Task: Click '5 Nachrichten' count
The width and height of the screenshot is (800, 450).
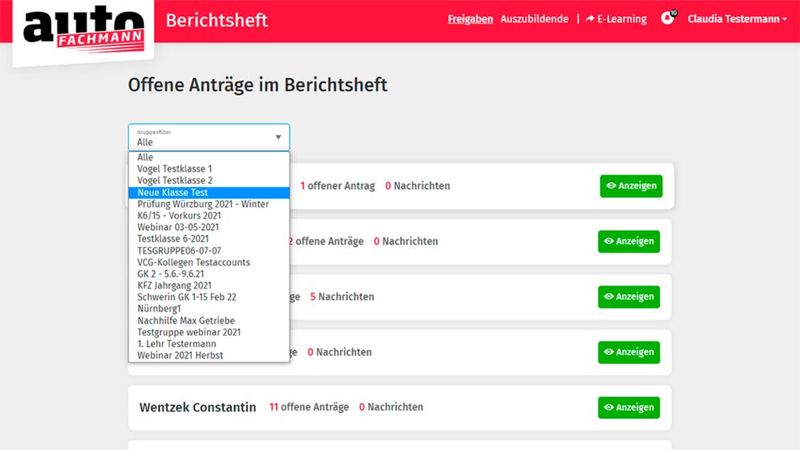Action: point(342,296)
